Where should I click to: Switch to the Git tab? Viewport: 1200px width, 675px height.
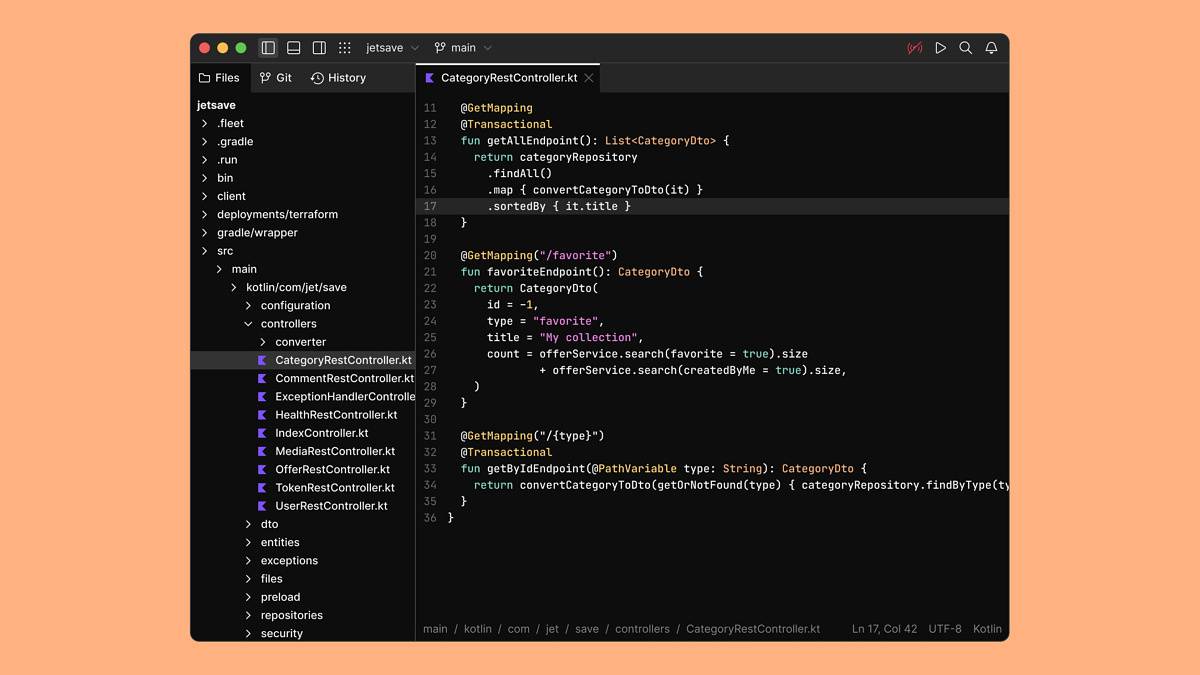[x=276, y=78]
